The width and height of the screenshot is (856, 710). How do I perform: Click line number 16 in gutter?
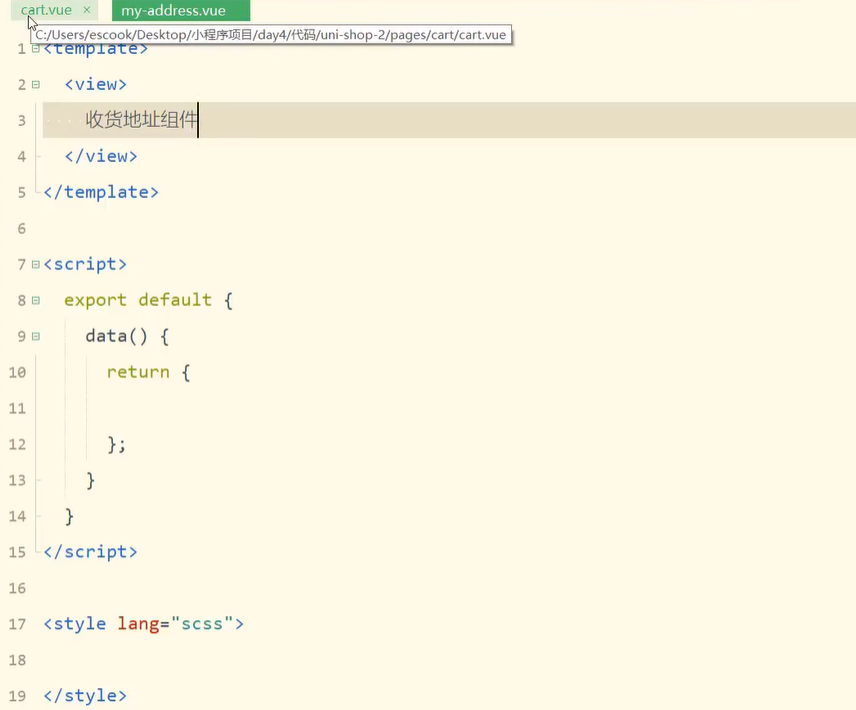point(17,588)
